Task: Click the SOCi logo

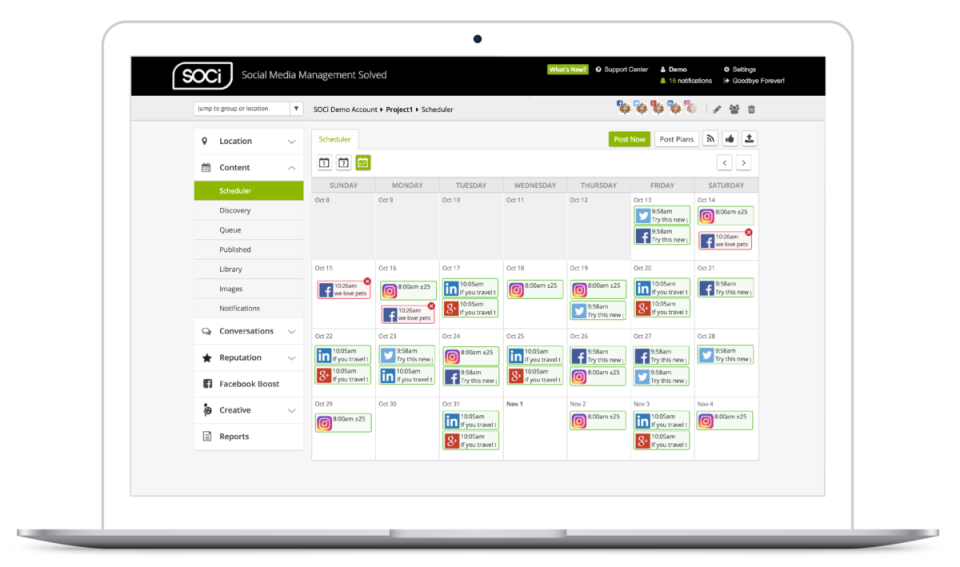Action: (203, 76)
